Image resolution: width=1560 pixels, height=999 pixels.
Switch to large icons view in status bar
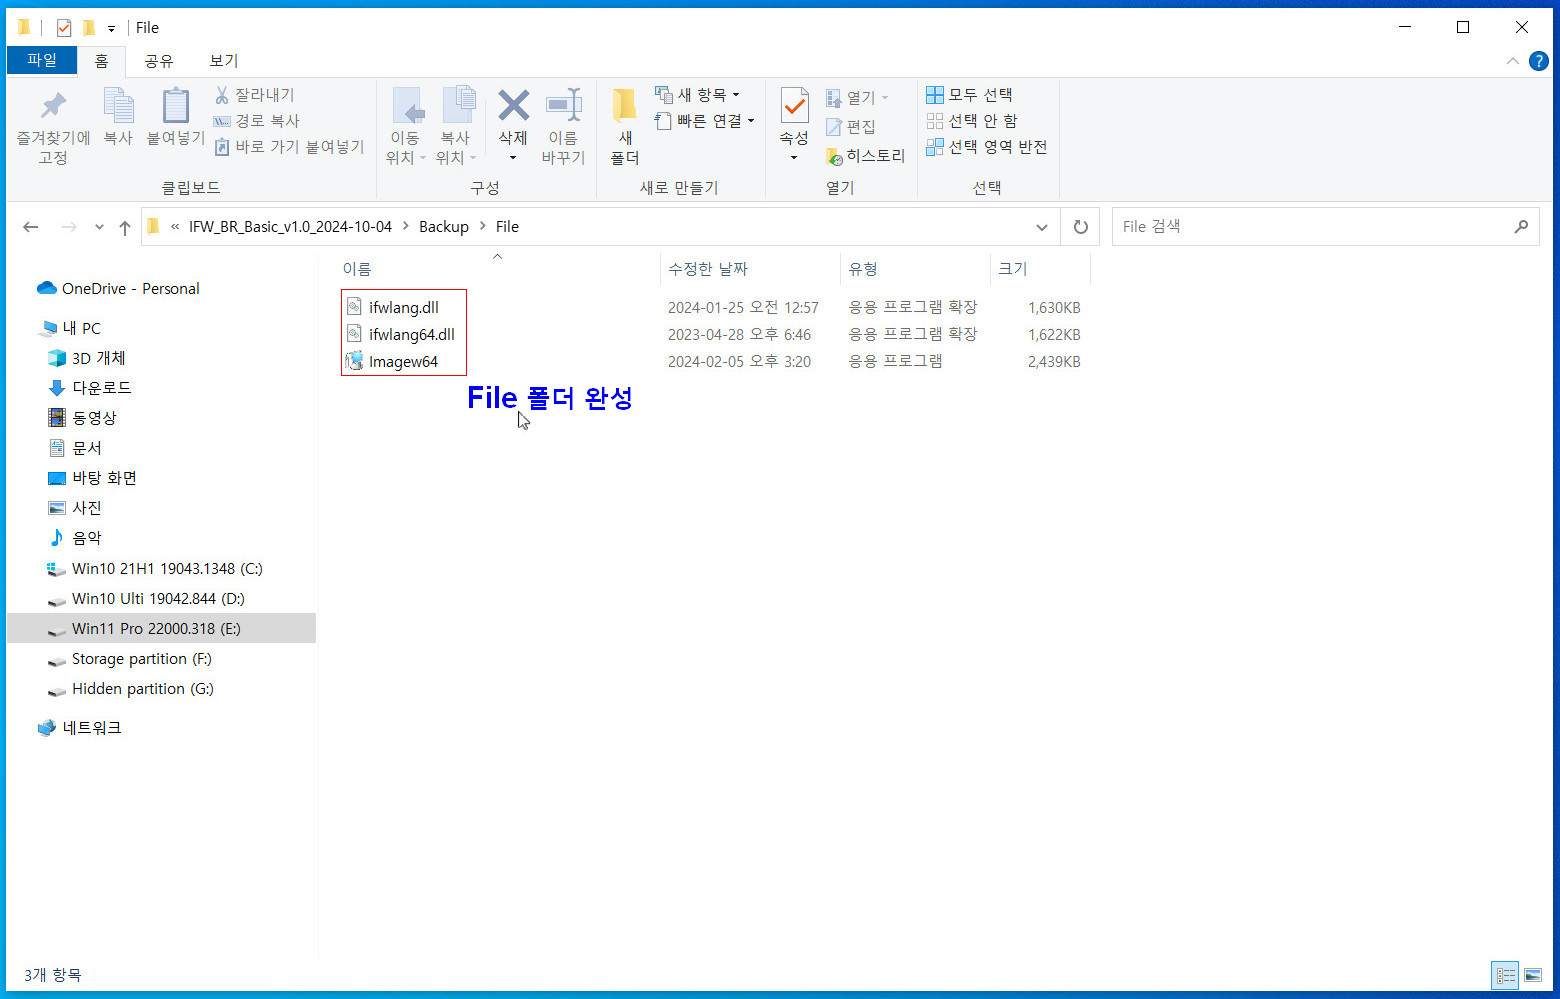click(x=1532, y=975)
